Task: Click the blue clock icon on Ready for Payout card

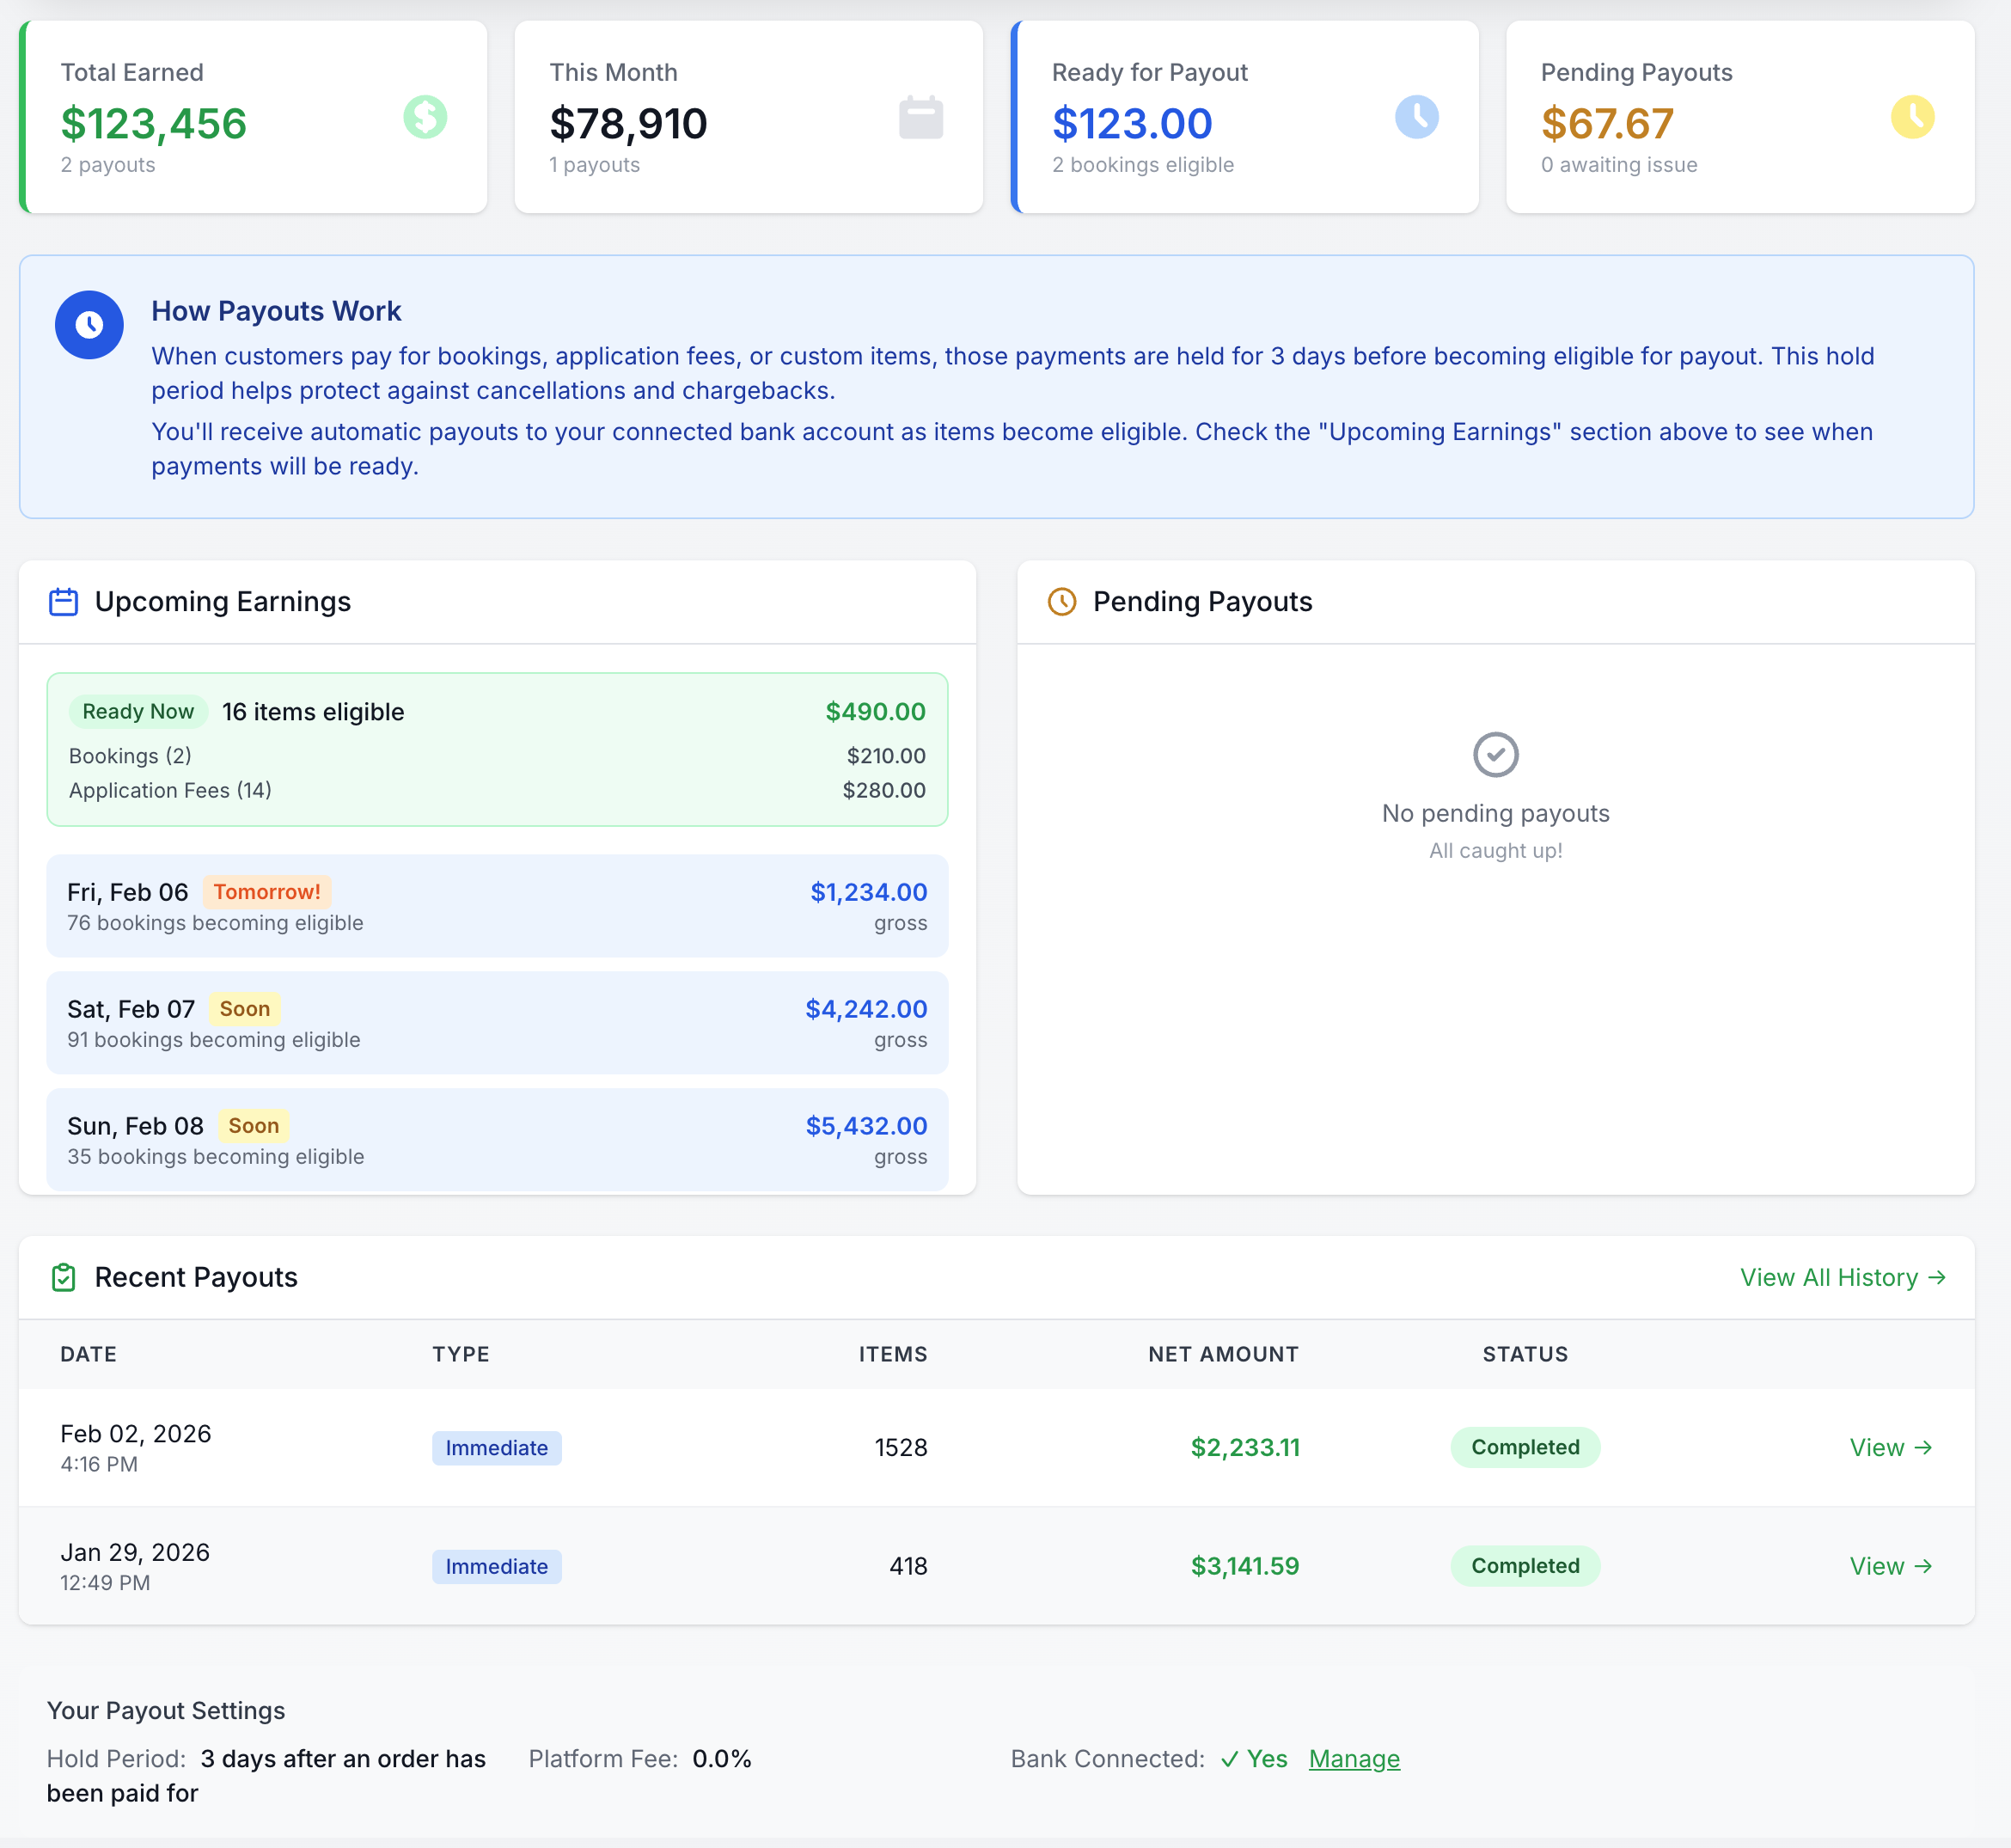Action: [1417, 116]
